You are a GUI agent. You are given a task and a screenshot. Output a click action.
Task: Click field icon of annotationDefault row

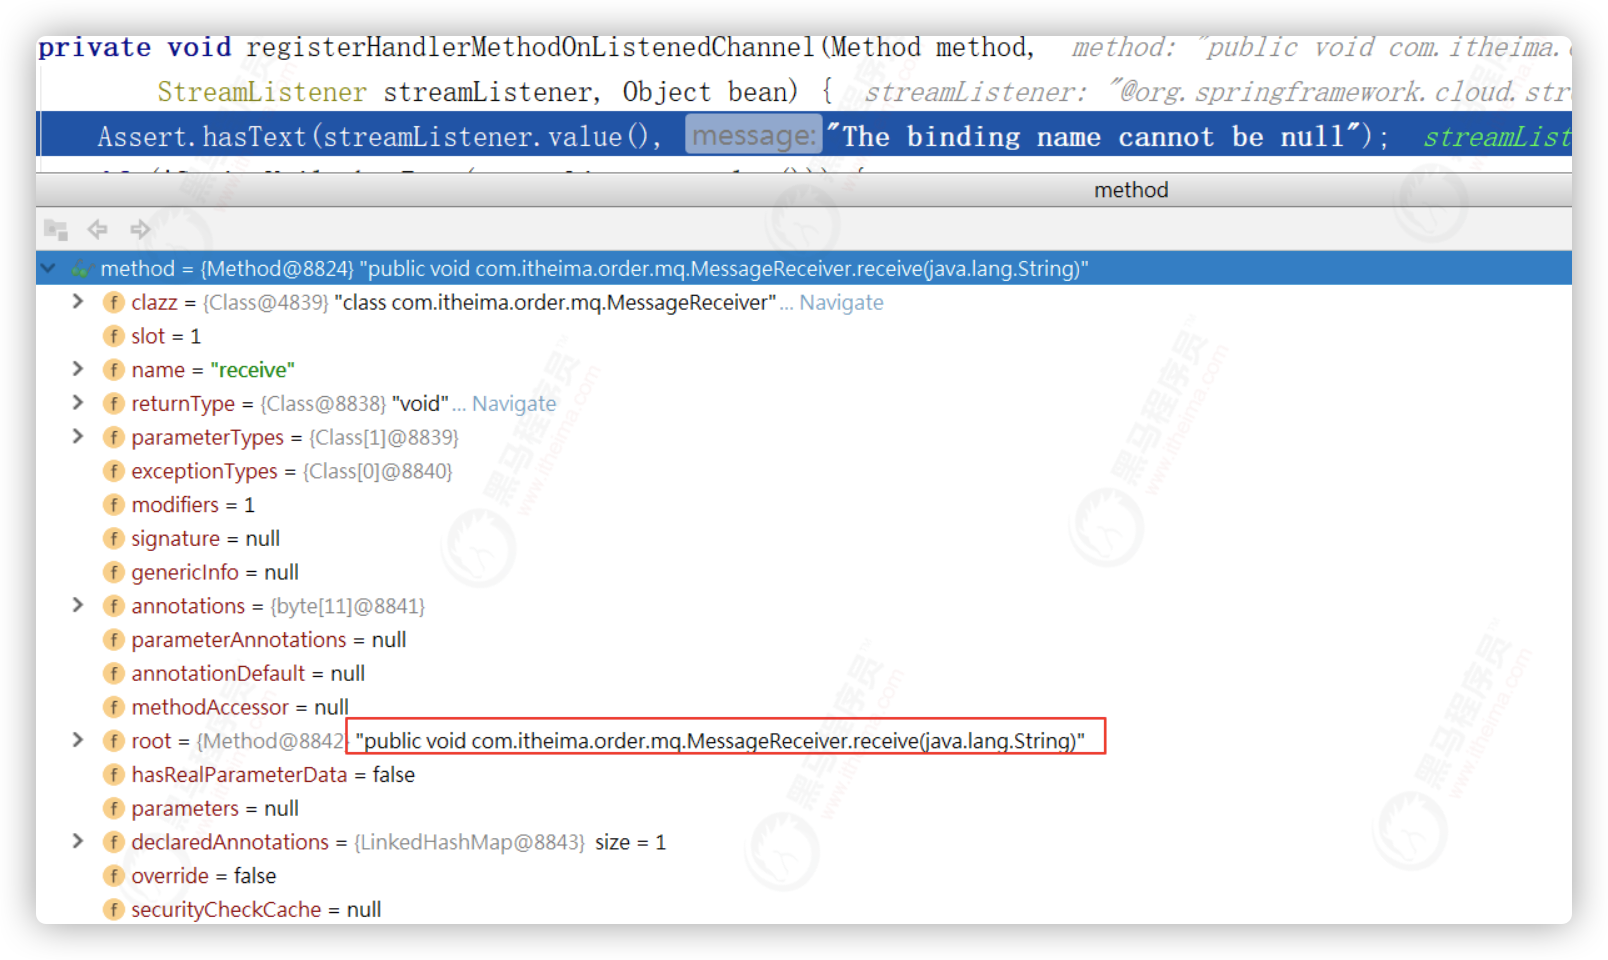pos(114,673)
